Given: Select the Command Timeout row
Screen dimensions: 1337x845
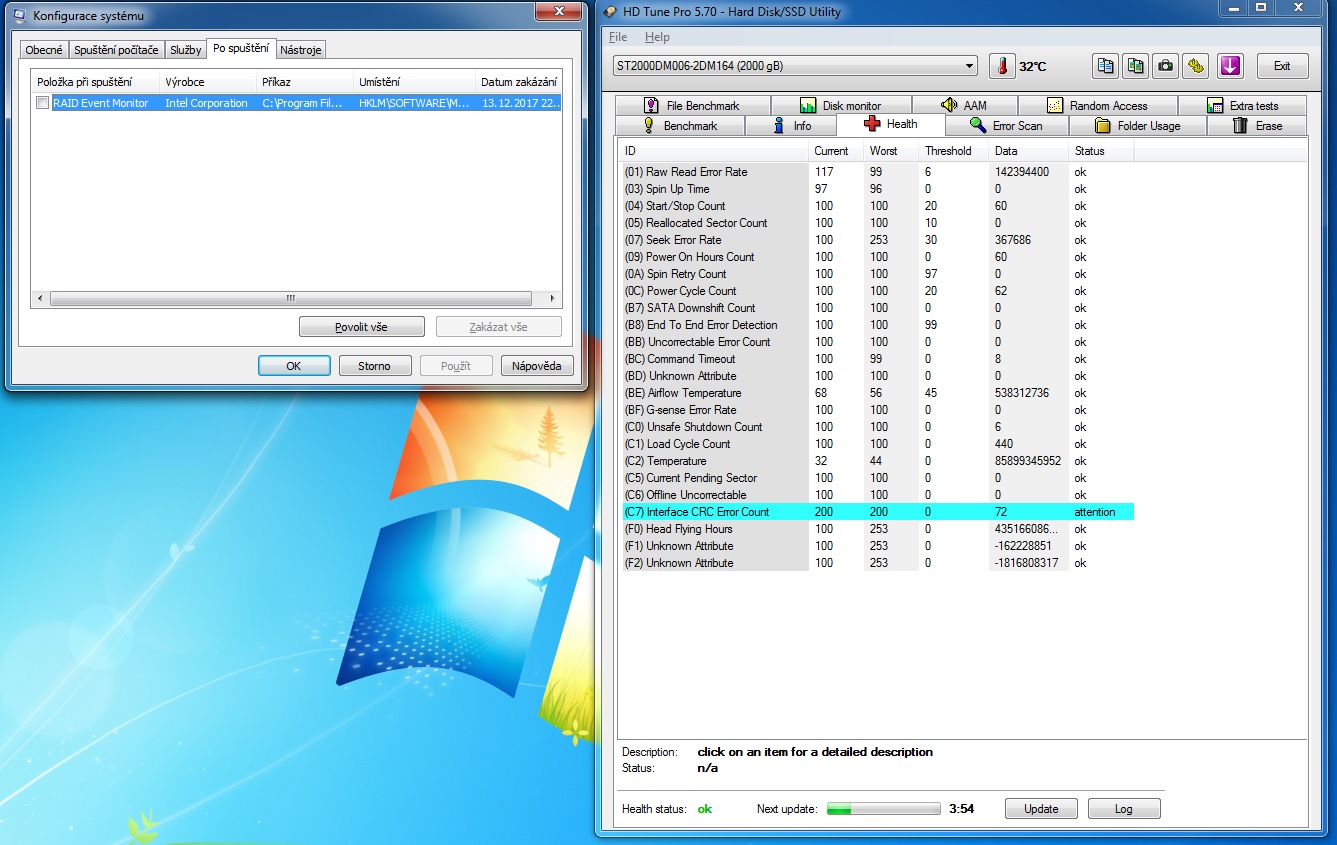Looking at the screenshot, I should pyautogui.click(x=876, y=359).
